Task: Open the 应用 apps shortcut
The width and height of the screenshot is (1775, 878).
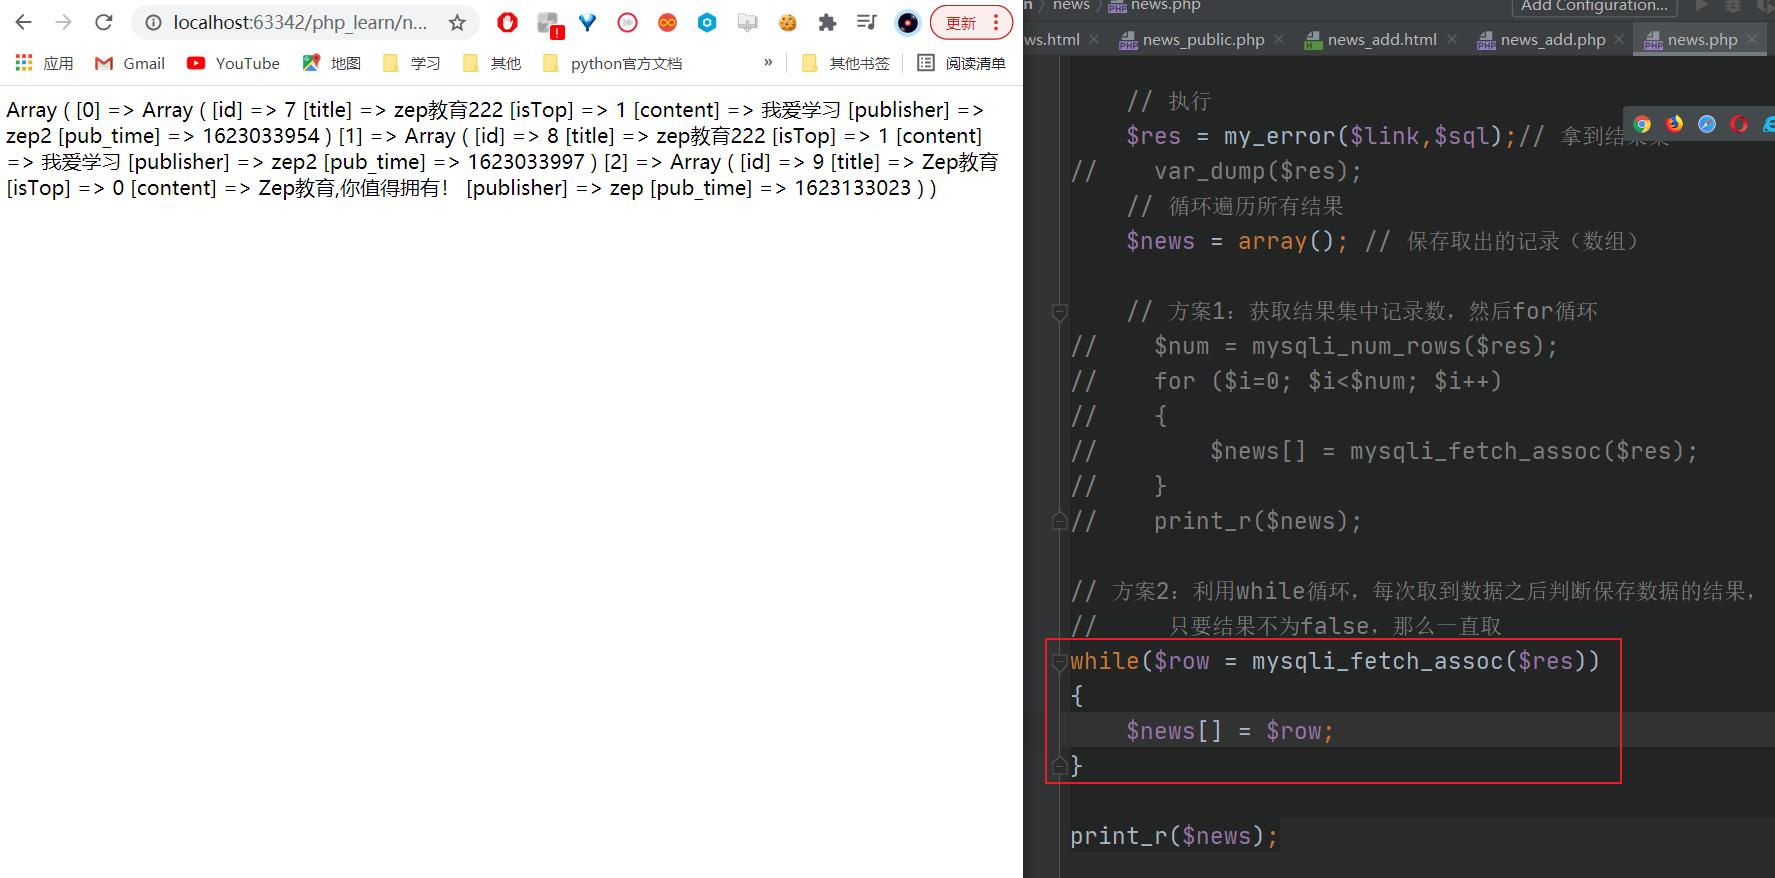Action: click(44, 63)
